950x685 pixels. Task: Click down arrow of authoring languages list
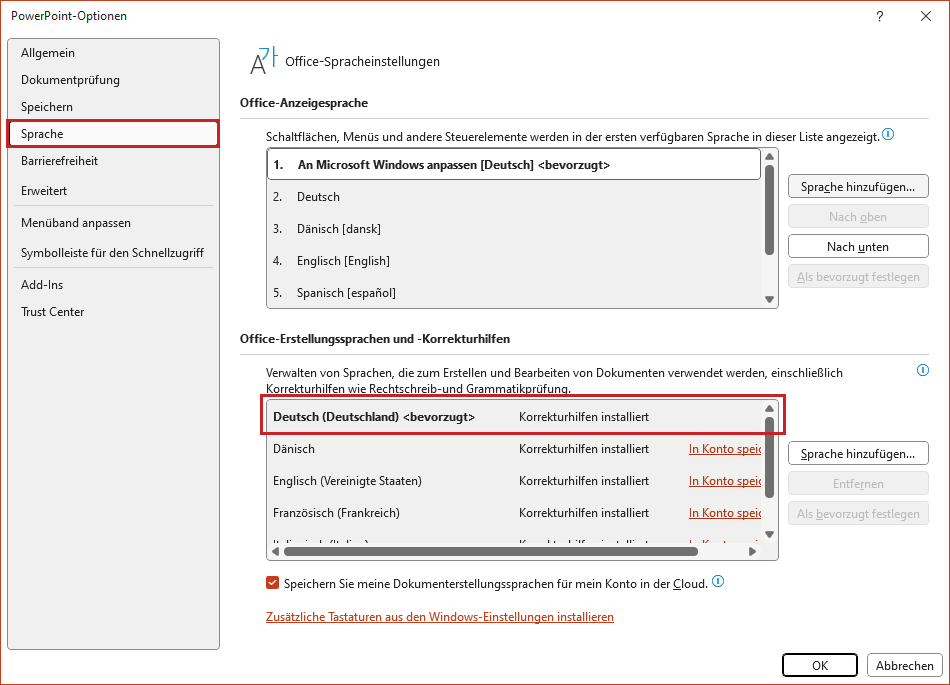[769, 534]
